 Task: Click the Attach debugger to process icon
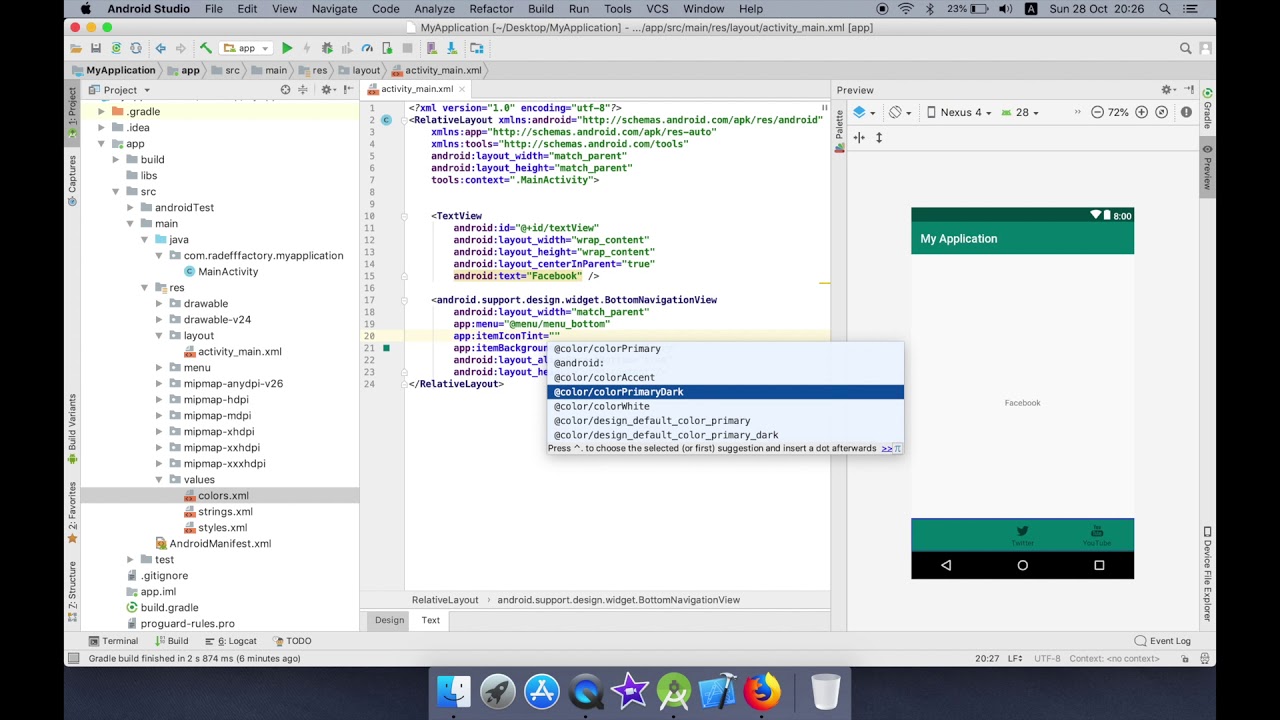[387, 48]
